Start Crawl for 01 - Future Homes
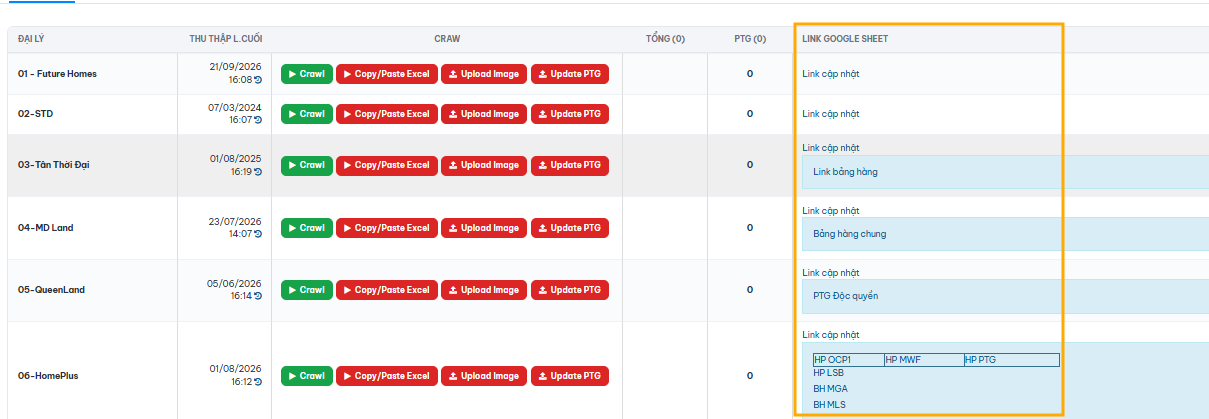 click(307, 74)
